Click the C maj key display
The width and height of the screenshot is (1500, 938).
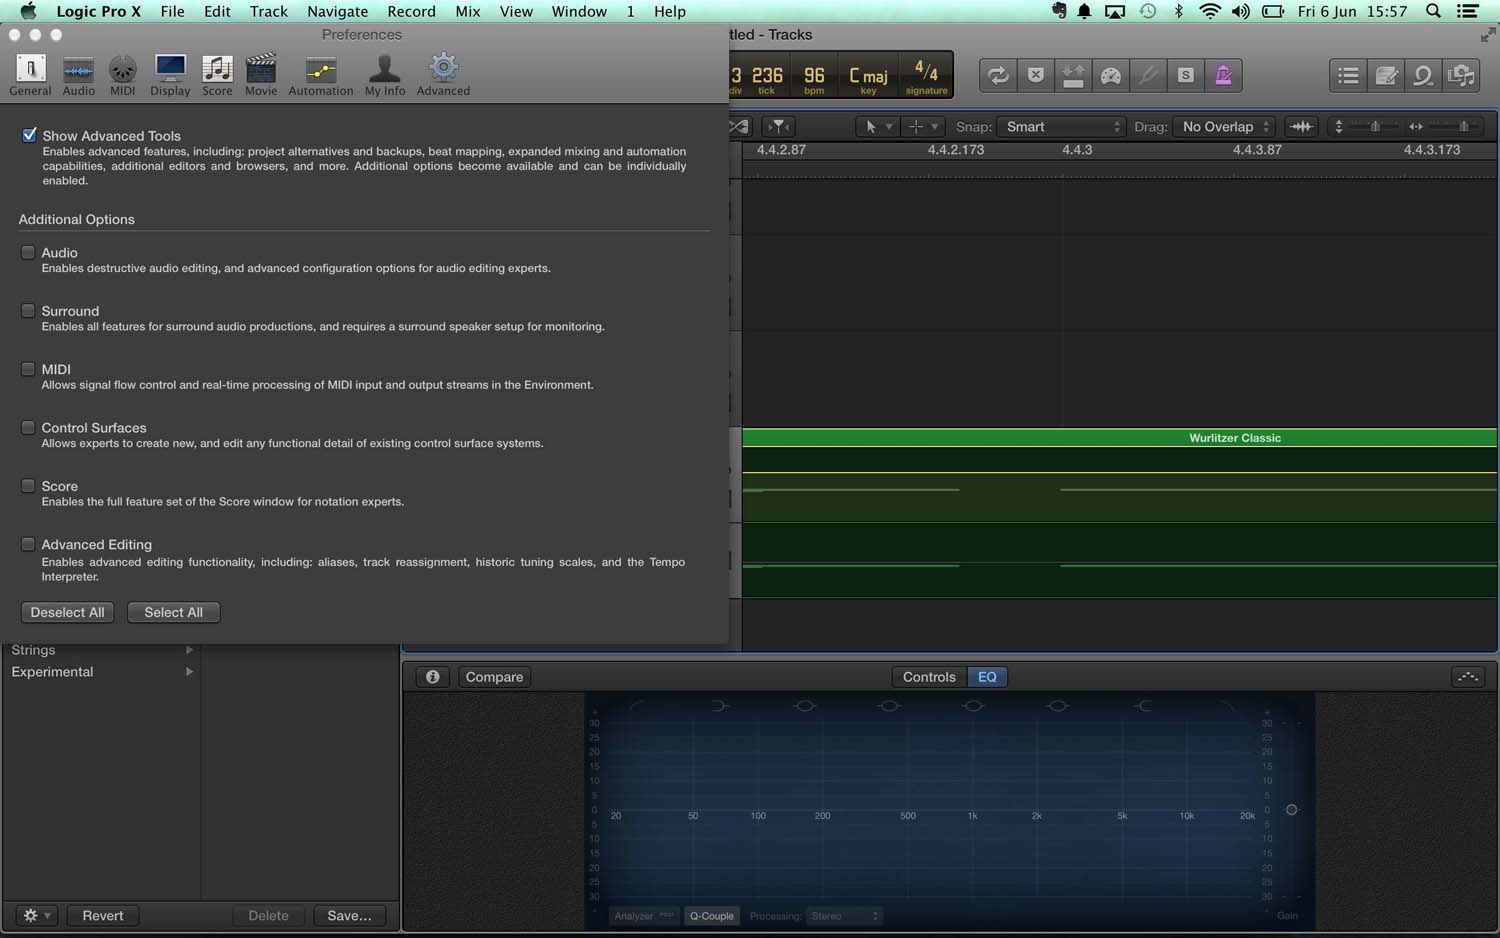pos(868,76)
